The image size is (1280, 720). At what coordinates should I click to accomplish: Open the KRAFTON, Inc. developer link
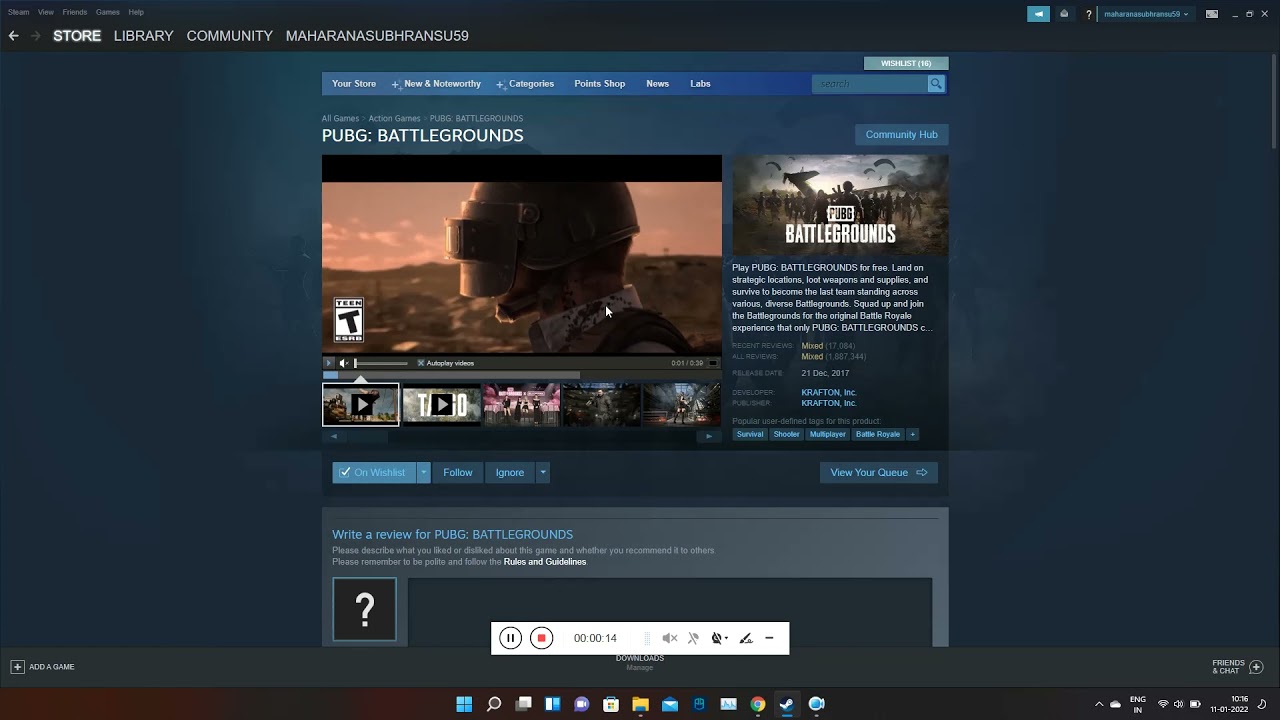tap(829, 393)
